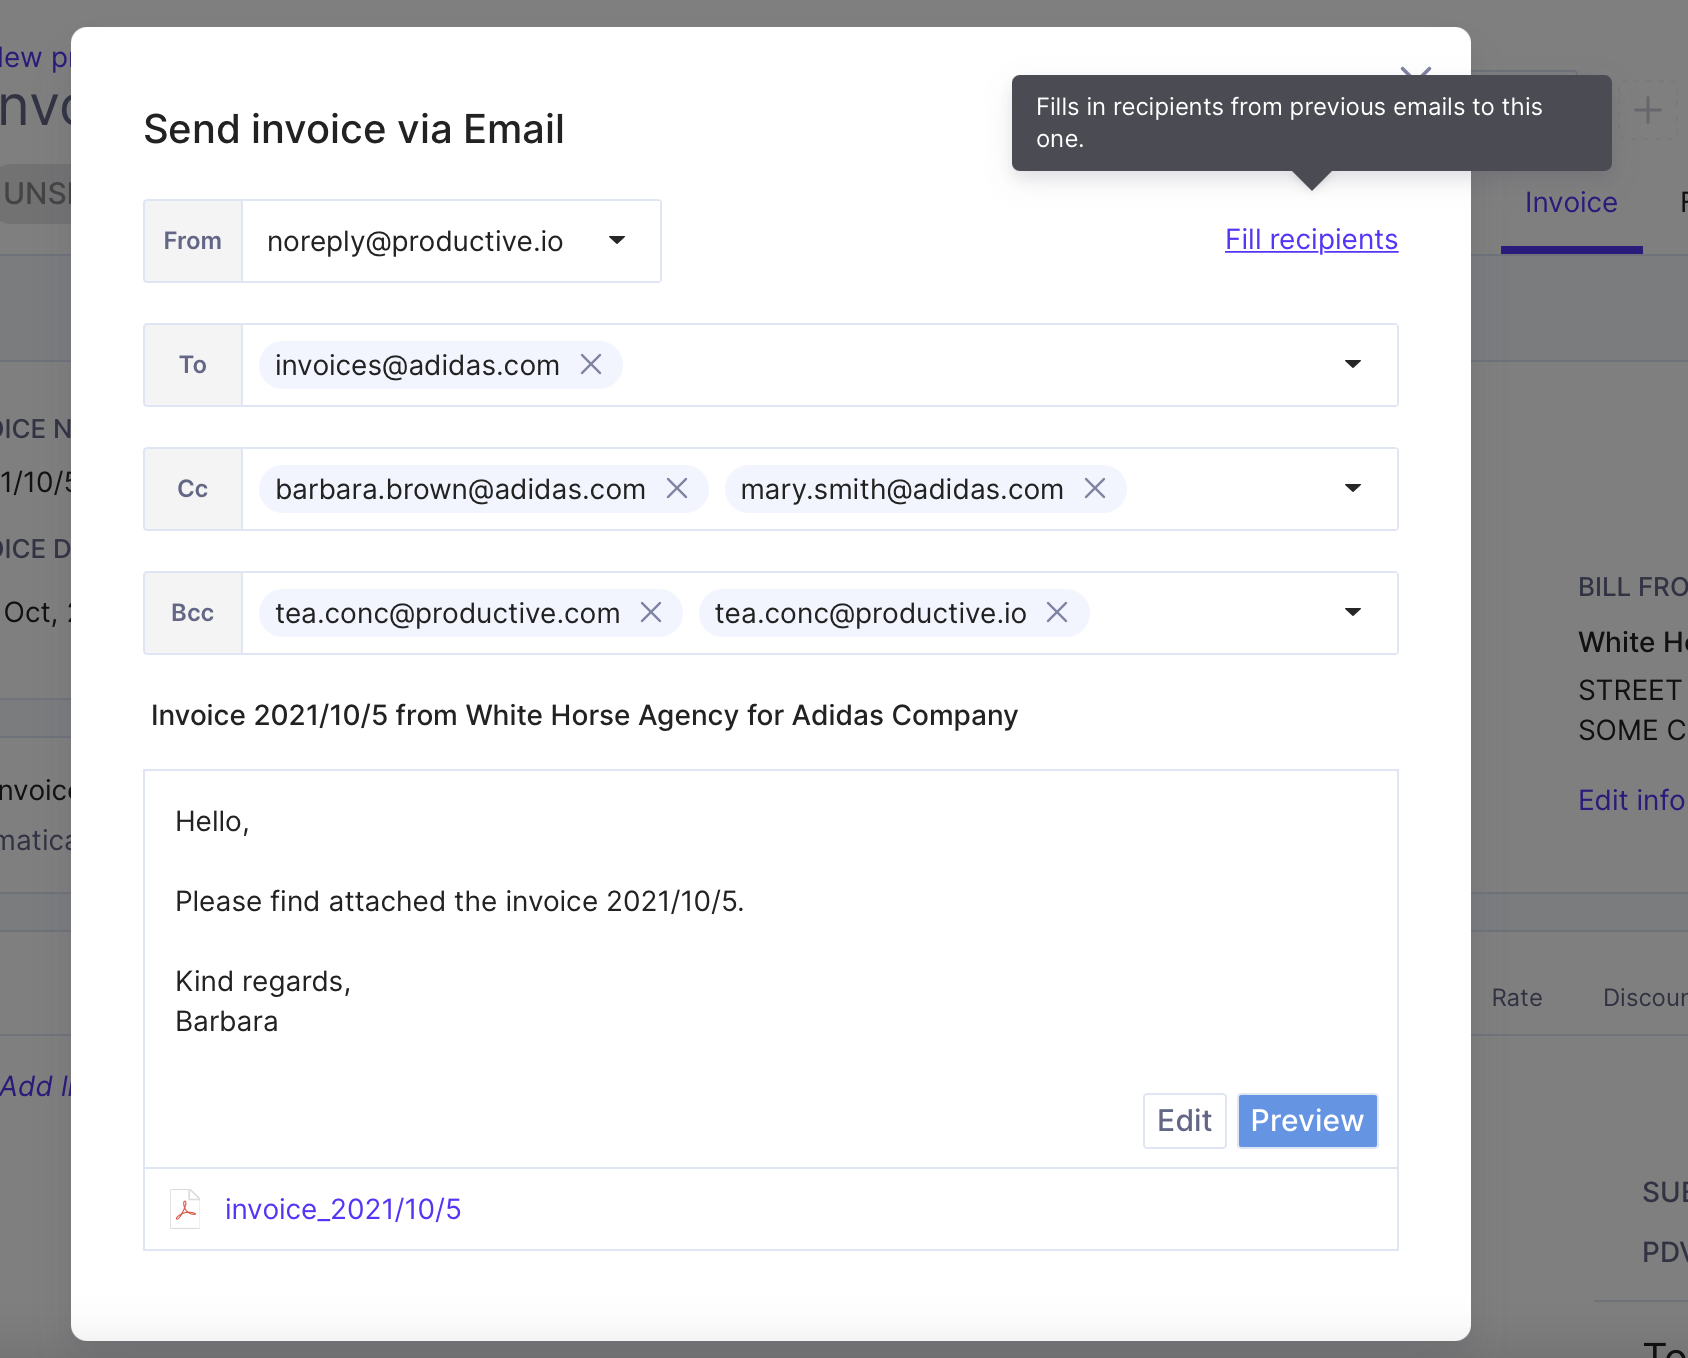The image size is (1688, 1358).
Task: Expand the Cc recipients dropdown
Action: click(x=1353, y=488)
